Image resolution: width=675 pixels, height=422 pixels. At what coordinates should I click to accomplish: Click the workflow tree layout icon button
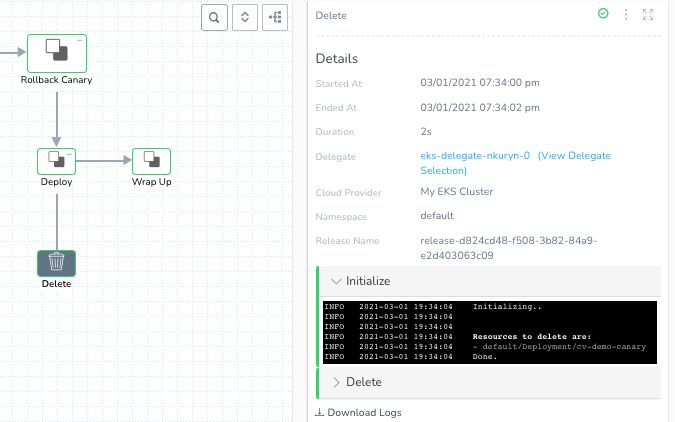coord(275,18)
